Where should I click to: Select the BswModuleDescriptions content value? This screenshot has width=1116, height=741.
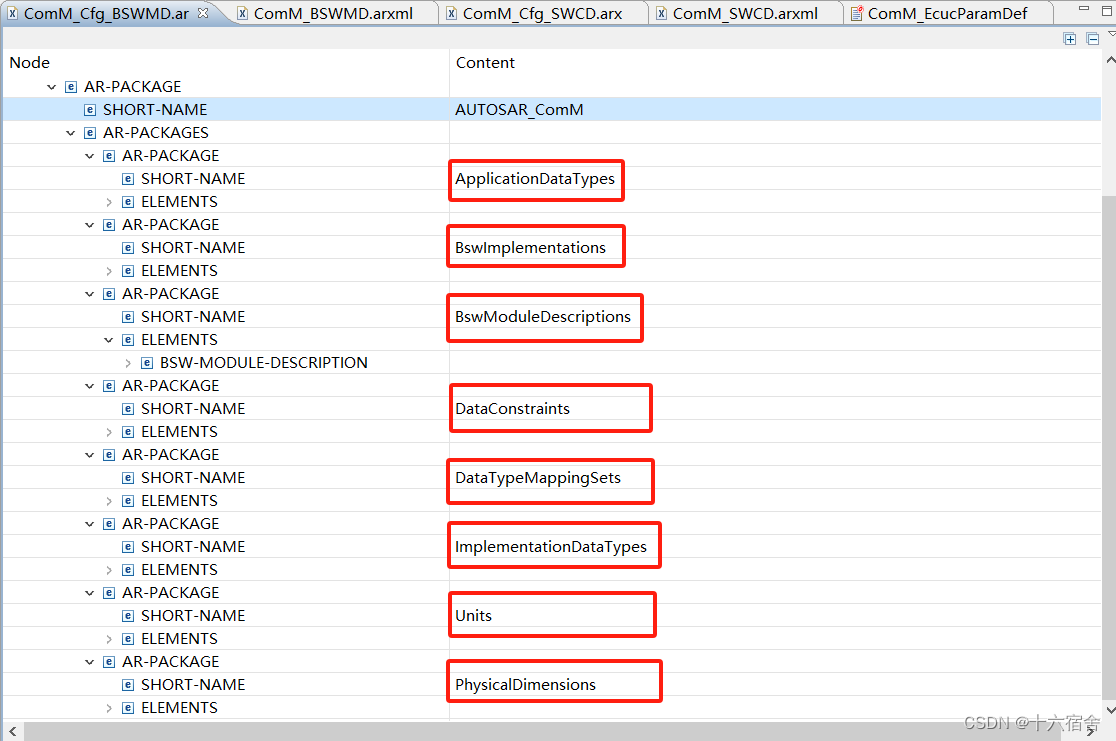pos(542,317)
